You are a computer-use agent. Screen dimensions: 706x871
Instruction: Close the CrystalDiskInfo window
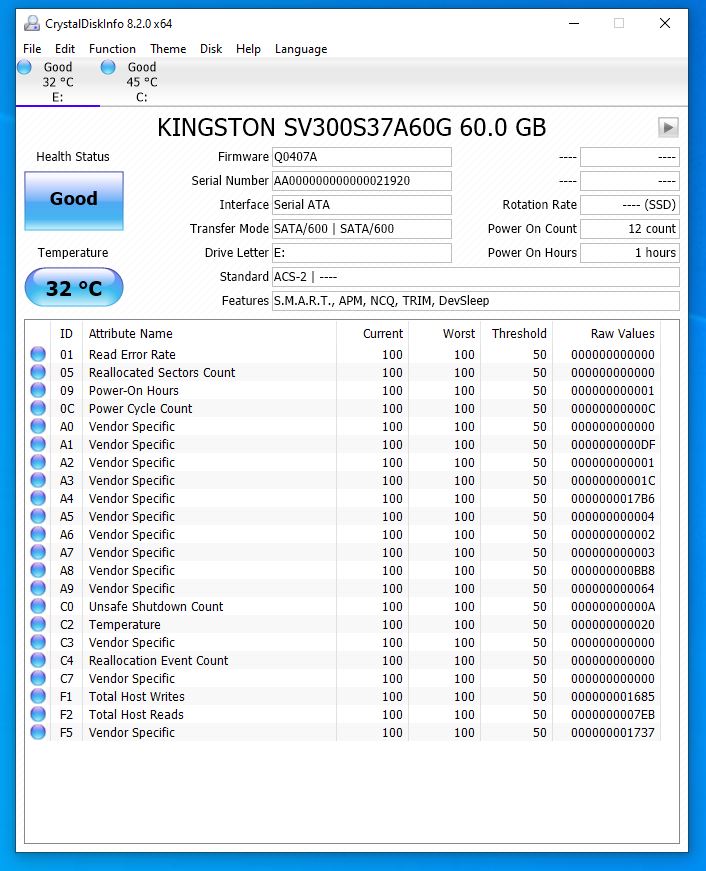(665, 23)
